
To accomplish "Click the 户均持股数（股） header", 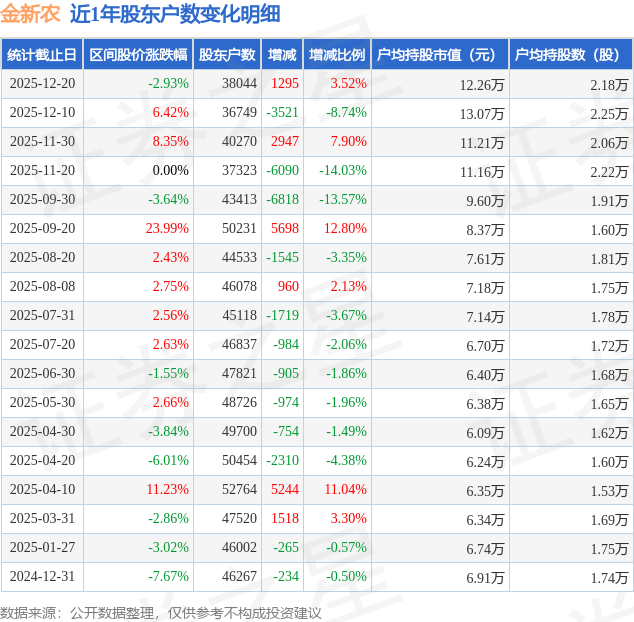I will click(571, 55).
